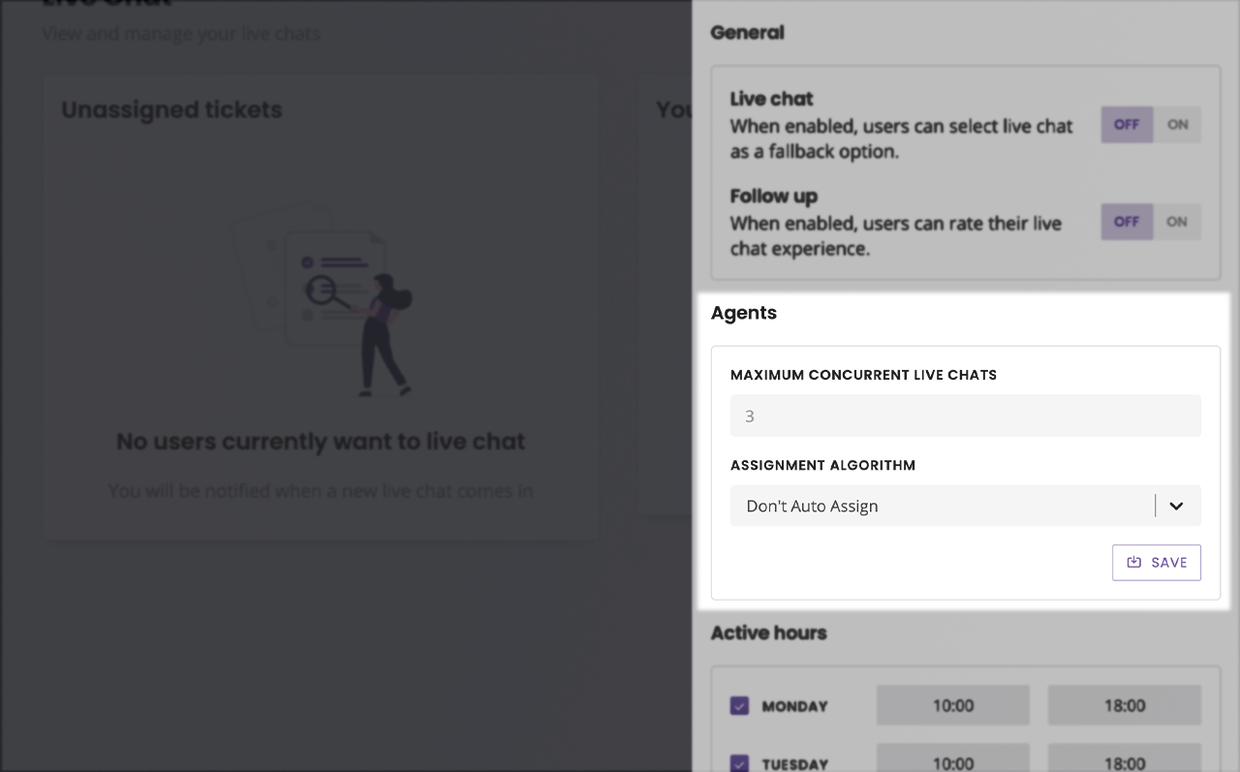Expand dropdown chevron beside Don't Auto Assign

coord(1176,506)
